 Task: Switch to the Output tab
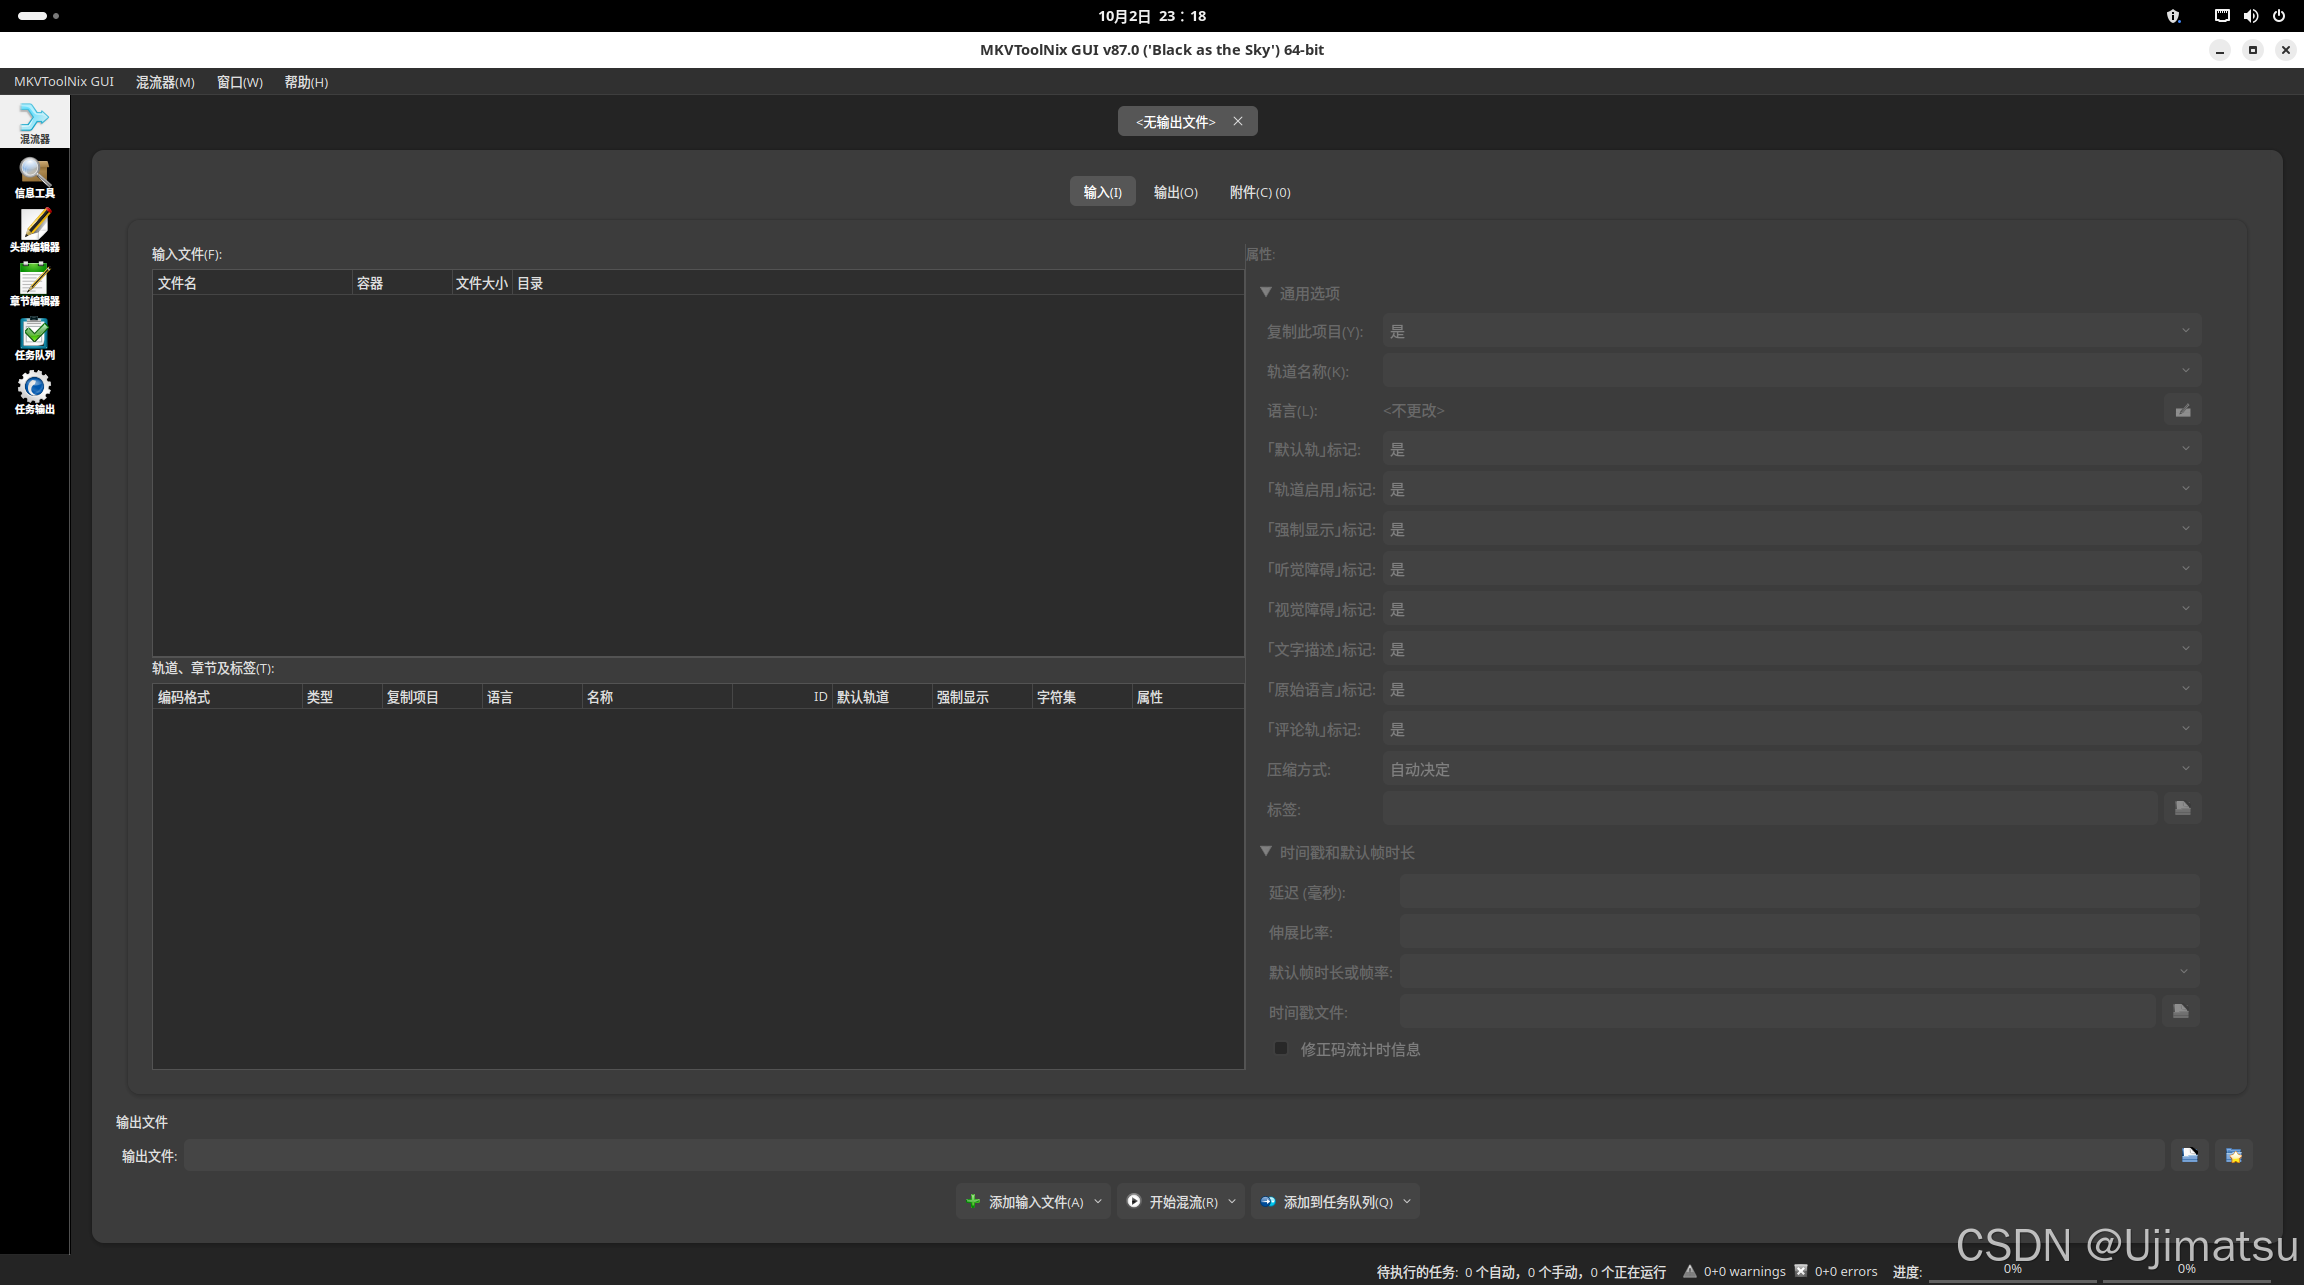click(1175, 192)
